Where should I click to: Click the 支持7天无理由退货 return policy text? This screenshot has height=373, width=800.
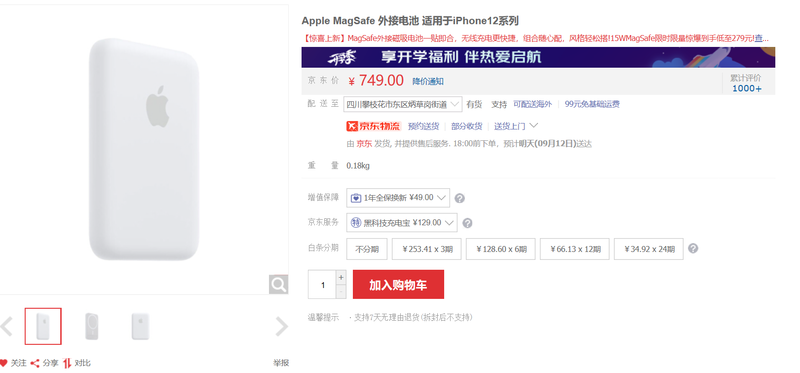pos(413,317)
